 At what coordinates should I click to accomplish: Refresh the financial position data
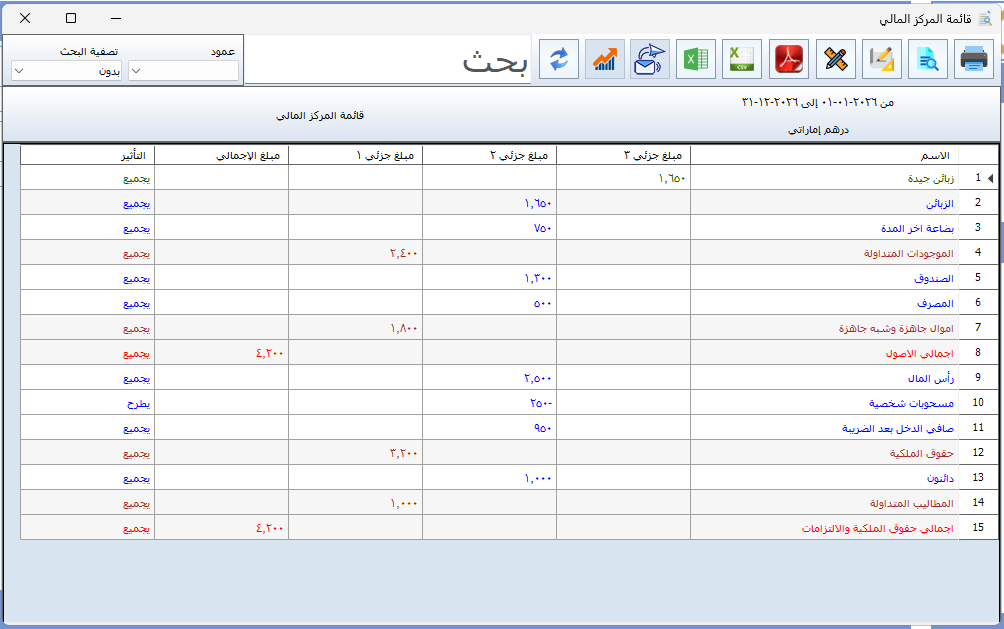coord(558,60)
